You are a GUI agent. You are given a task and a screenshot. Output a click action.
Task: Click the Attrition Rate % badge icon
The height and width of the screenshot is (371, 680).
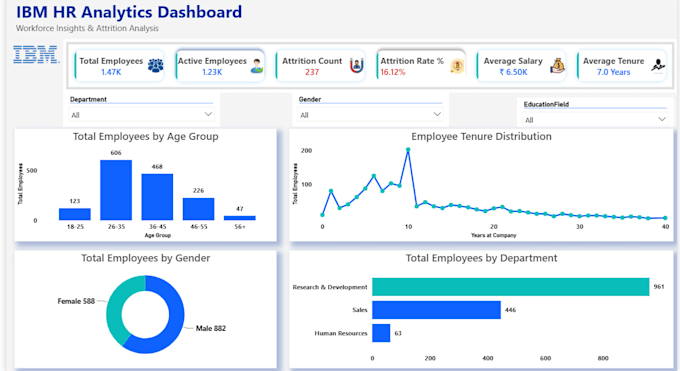pyautogui.click(x=457, y=66)
